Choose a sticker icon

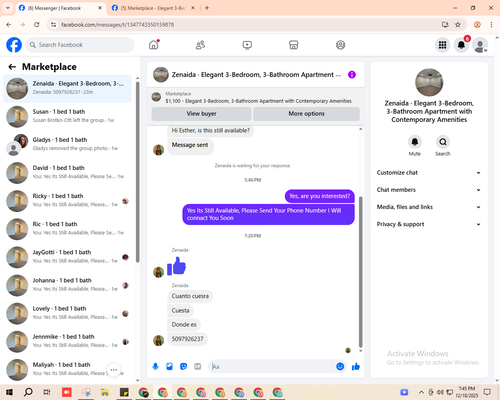[x=183, y=367]
